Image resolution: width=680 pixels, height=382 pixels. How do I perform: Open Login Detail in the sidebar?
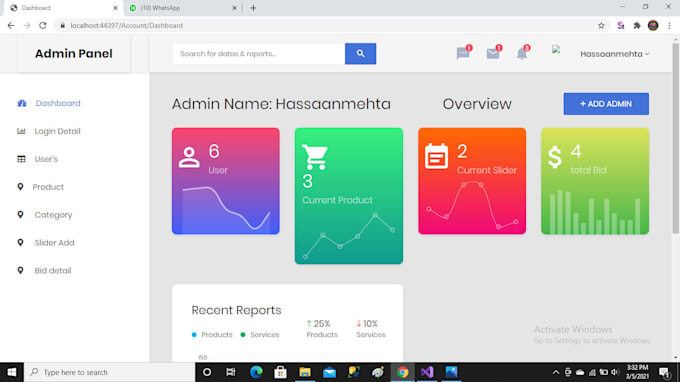point(57,131)
